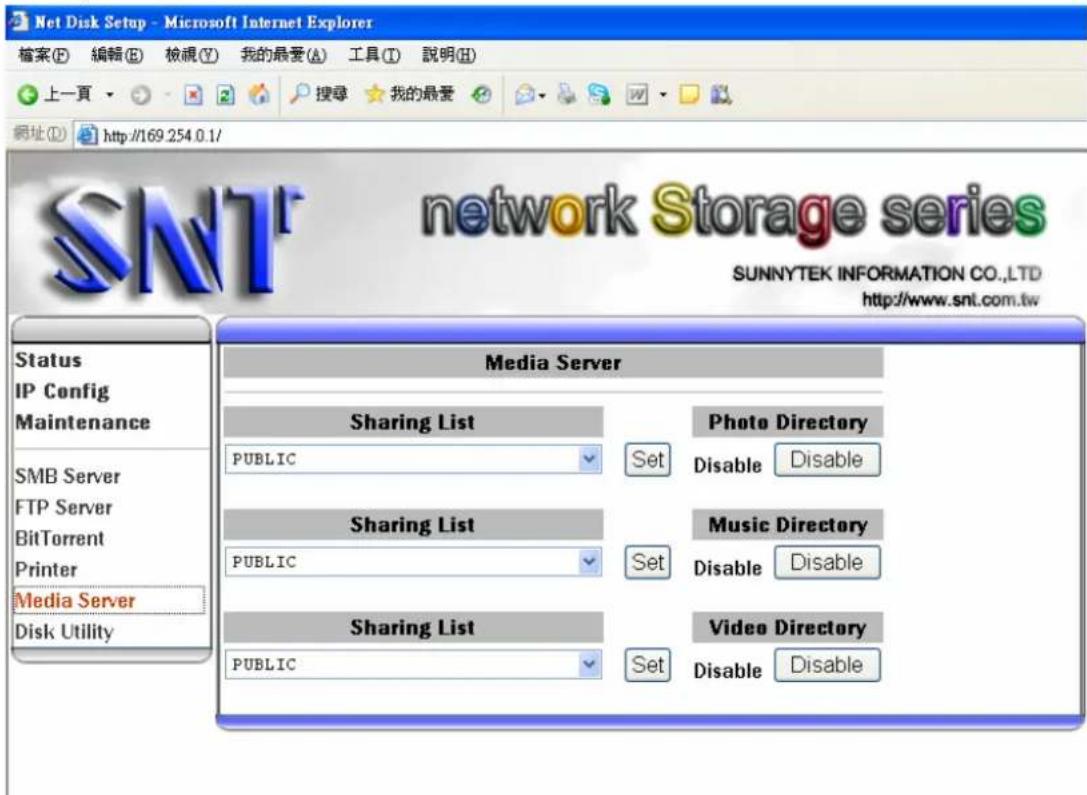Click the Print icon in toolbar
This screenshot has height=795, width=1087.
pyautogui.click(x=567, y=94)
